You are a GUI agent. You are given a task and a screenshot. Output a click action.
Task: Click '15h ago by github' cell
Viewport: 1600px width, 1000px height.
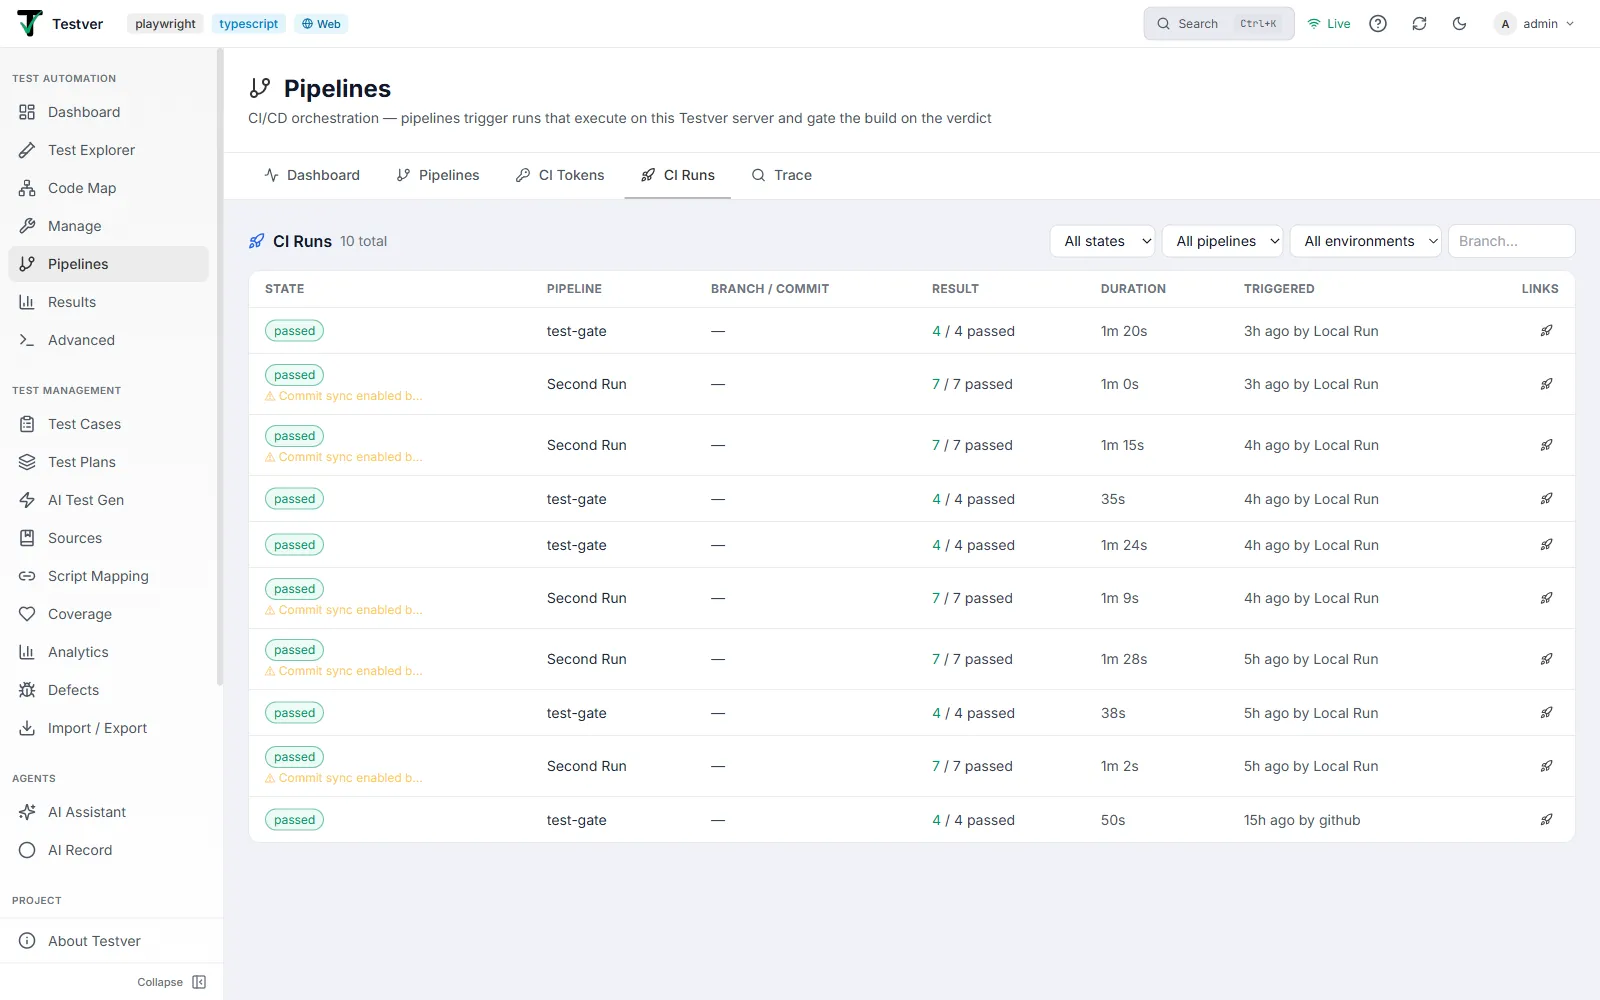click(1302, 820)
